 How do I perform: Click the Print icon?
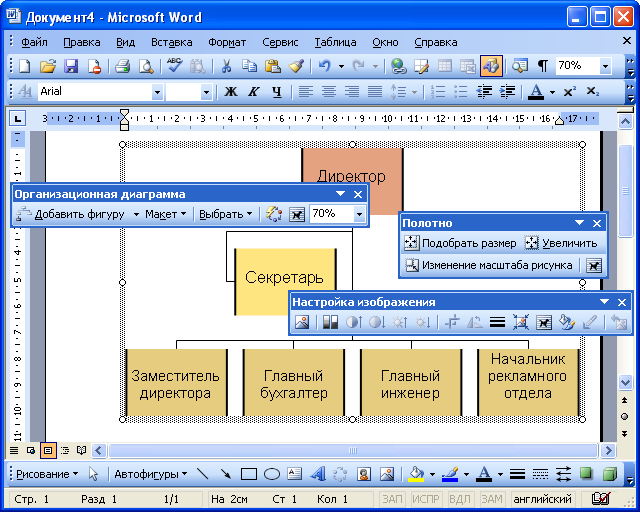coord(122,66)
